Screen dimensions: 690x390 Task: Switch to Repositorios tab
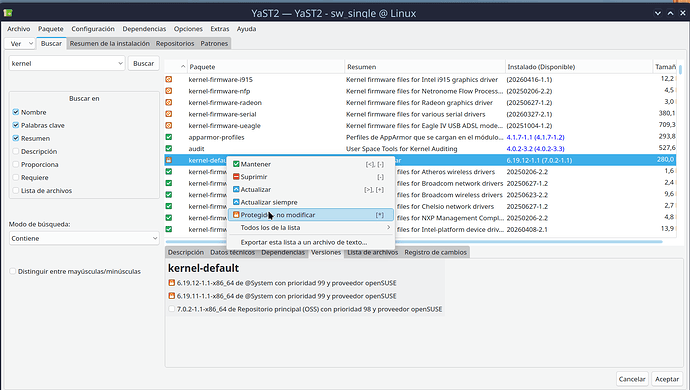coord(175,44)
